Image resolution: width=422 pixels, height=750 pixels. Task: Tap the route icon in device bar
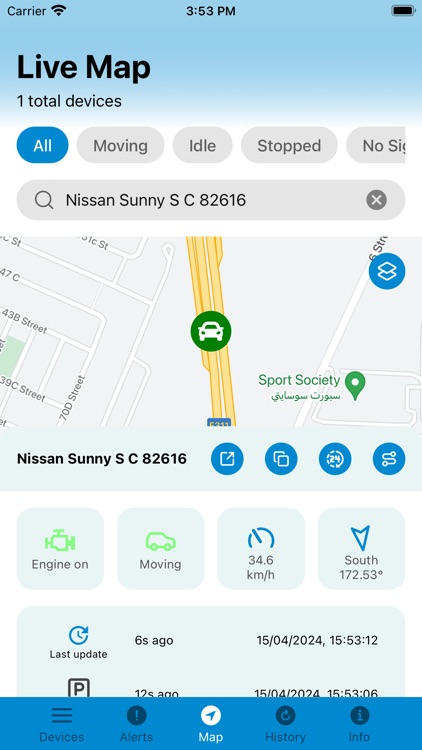click(389, 459)
